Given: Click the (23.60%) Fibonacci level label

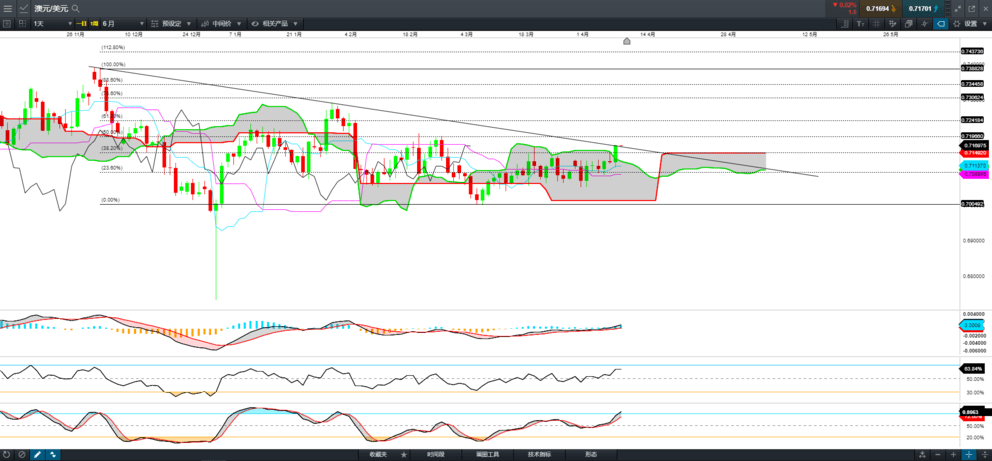Looking at the screenshot, I should [111, 168].
